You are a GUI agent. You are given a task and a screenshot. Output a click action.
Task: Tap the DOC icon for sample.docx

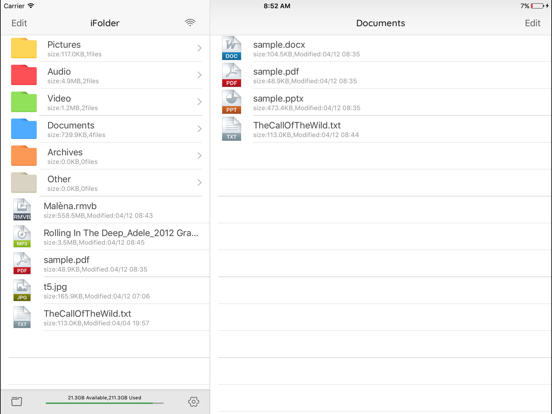coord(231,48)
